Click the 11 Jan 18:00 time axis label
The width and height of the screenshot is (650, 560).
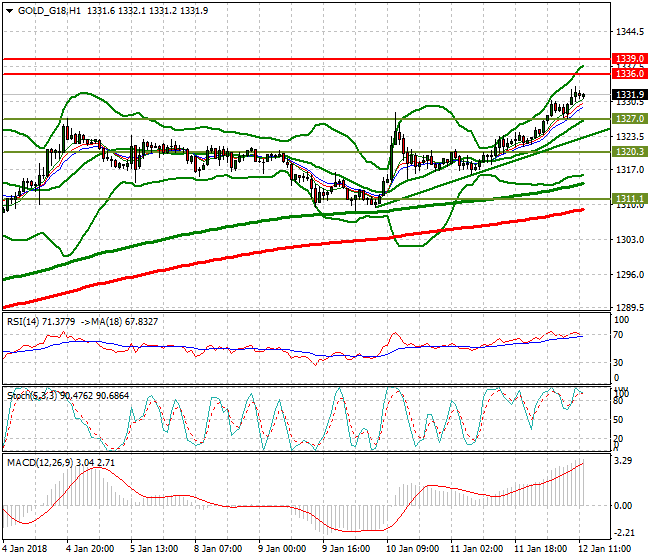540,549
